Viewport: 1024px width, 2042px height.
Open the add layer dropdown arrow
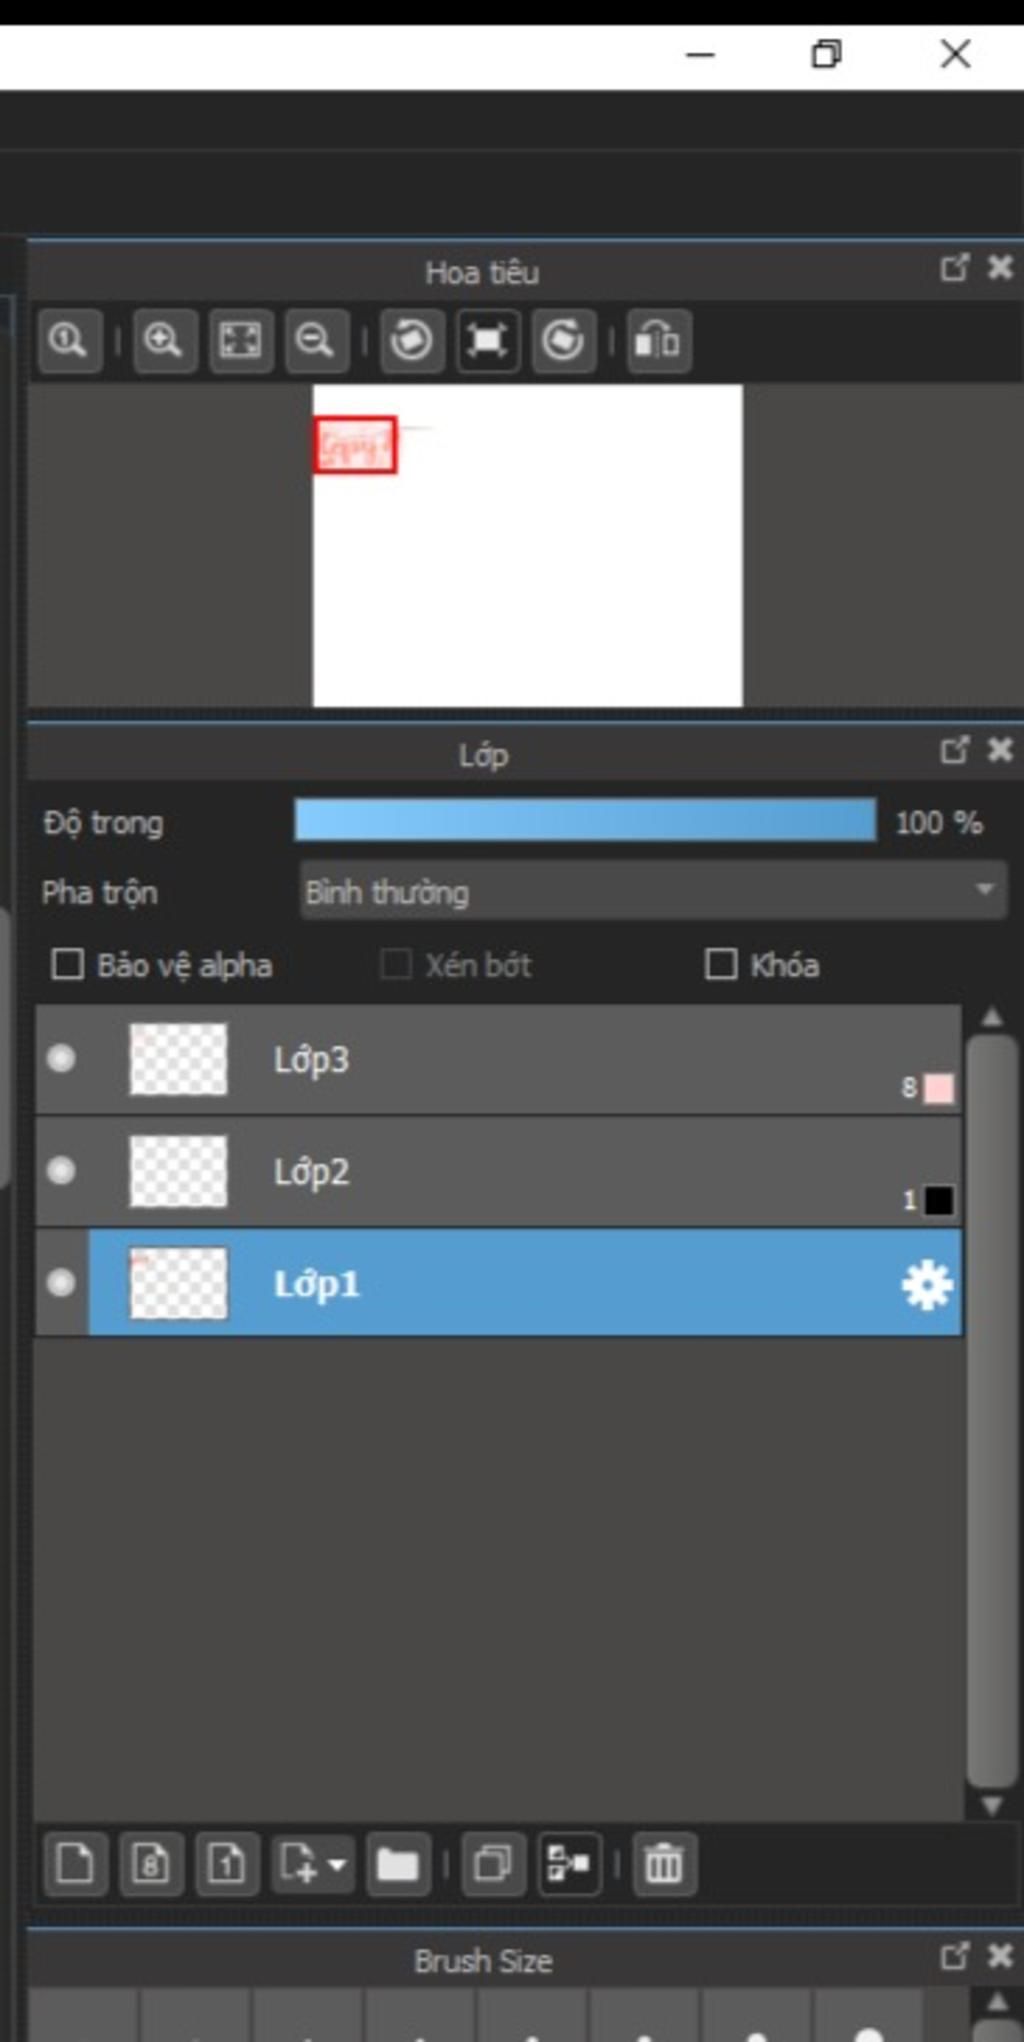[337, 1864]
